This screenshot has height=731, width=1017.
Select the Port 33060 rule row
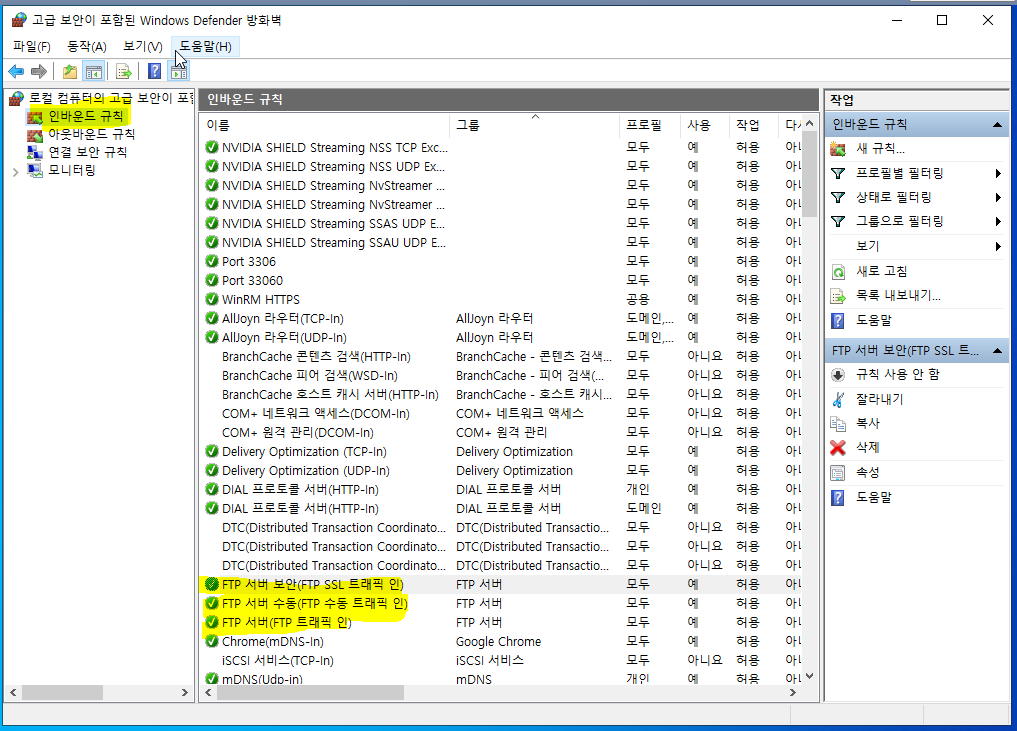point(501,280)
